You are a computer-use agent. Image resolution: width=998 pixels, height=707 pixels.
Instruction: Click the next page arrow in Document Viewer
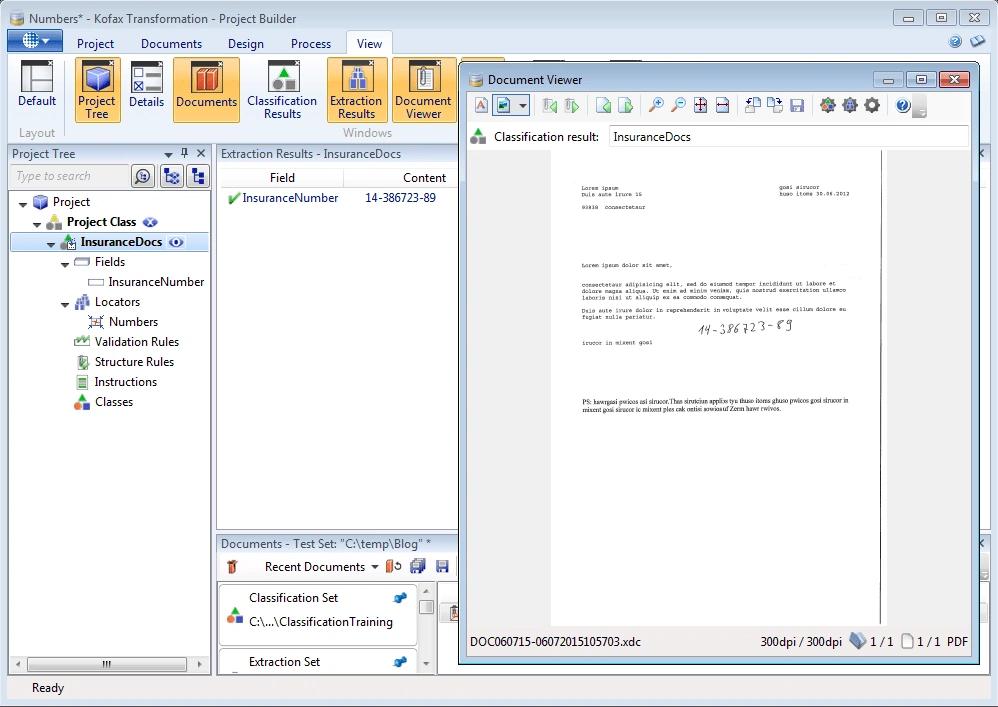[x=626, y=105]
